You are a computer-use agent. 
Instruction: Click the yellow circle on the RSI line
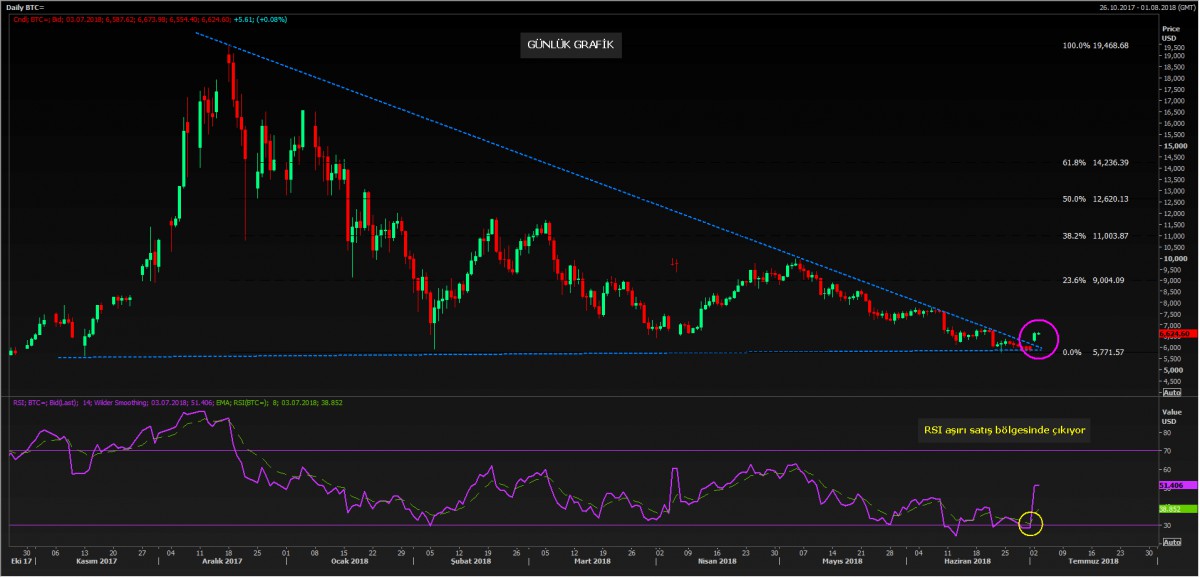pos(1032,522)
